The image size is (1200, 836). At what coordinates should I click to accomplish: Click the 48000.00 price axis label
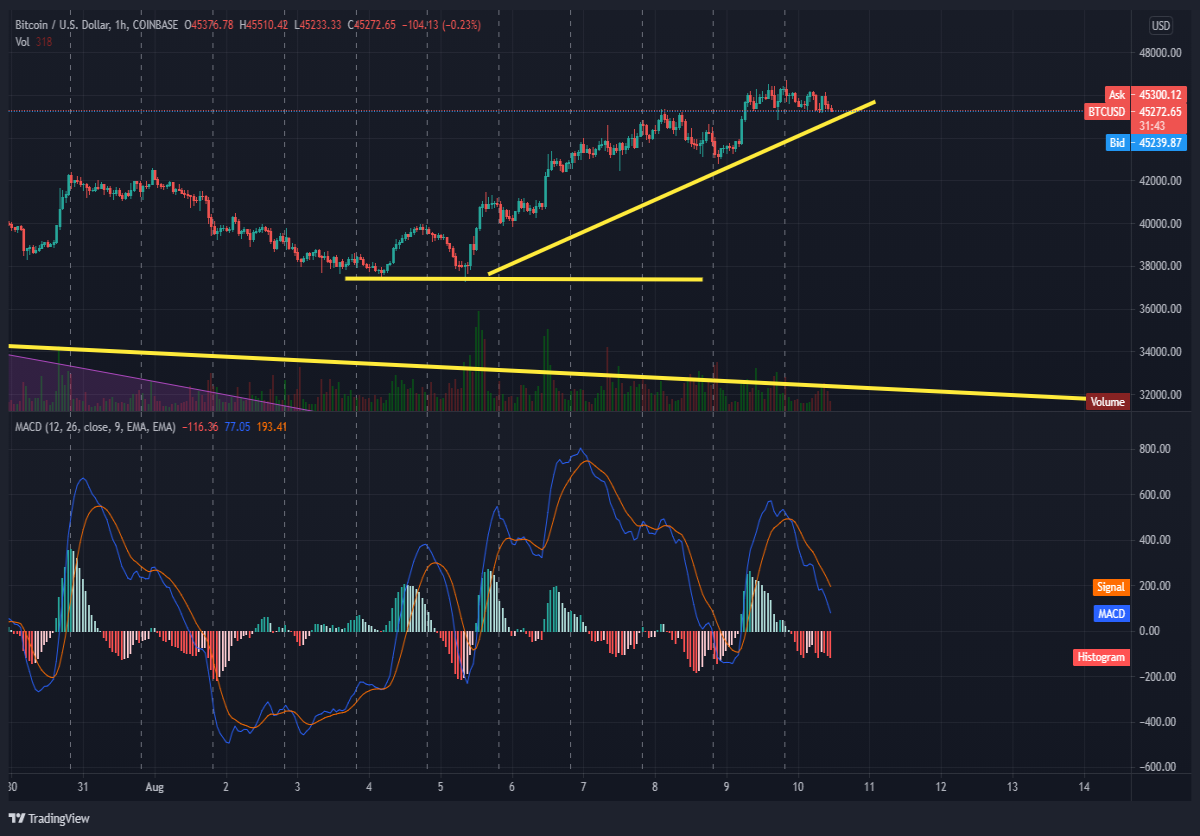1159,53
